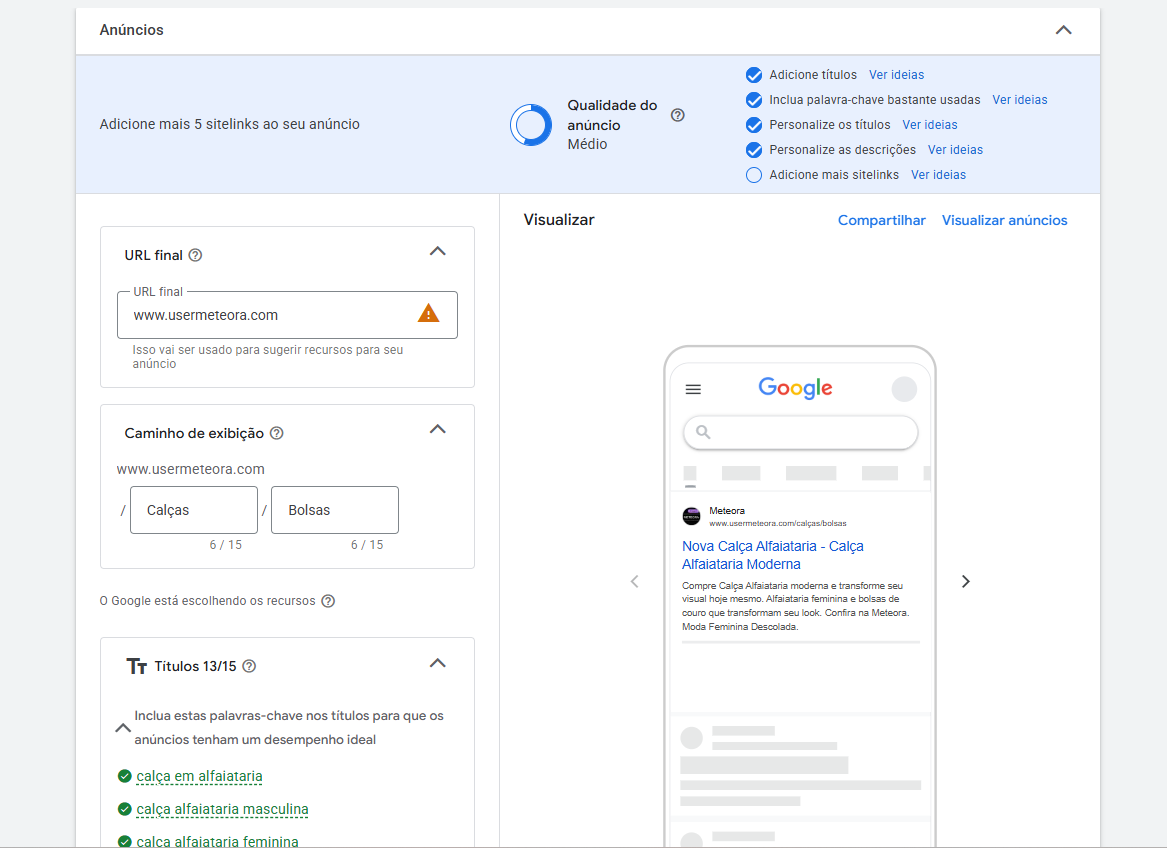Image resolution: width=1167 pixels, height=848 pixels.
Task: Edit the Calças display path field
Action: (194, 510)
